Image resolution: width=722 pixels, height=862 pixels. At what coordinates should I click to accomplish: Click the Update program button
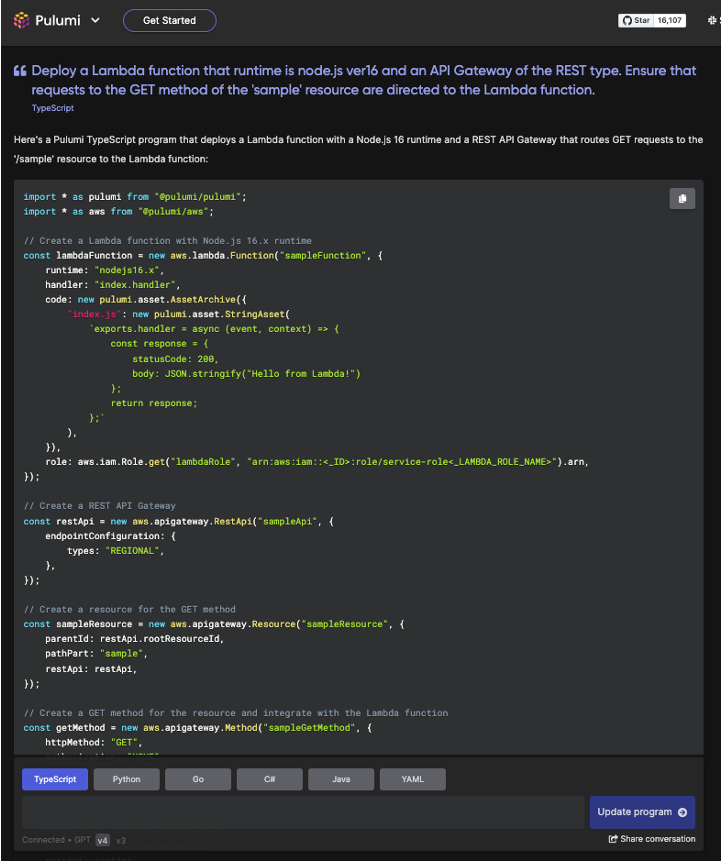click(642, 812)
